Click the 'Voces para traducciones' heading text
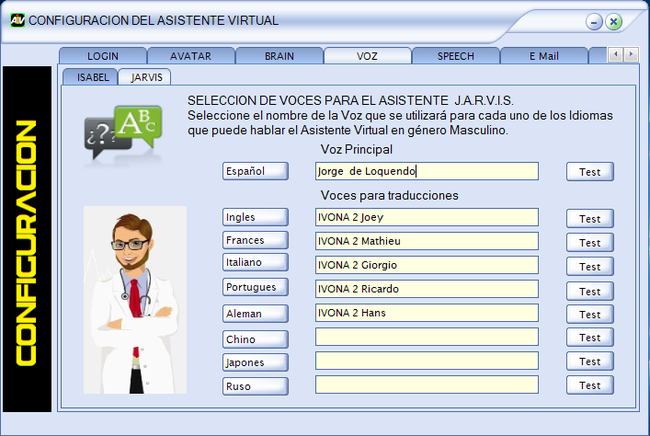650x436 pixels. coord(389,195)
